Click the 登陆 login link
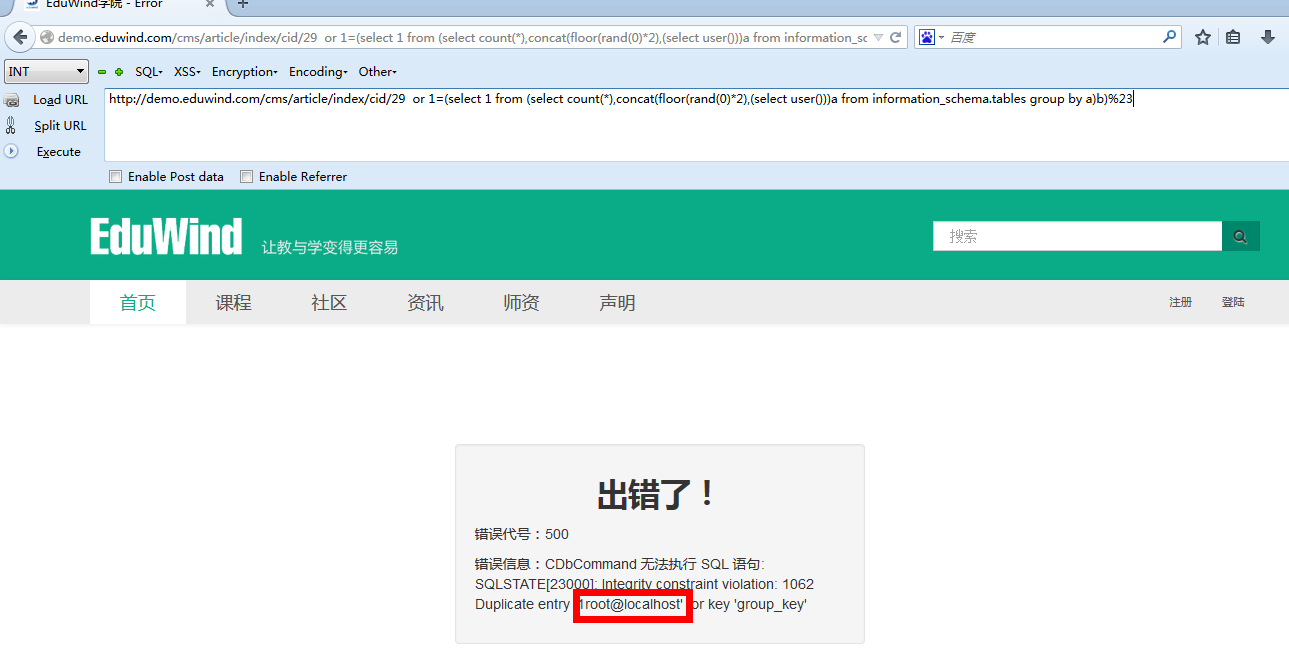 (1233, 302)
